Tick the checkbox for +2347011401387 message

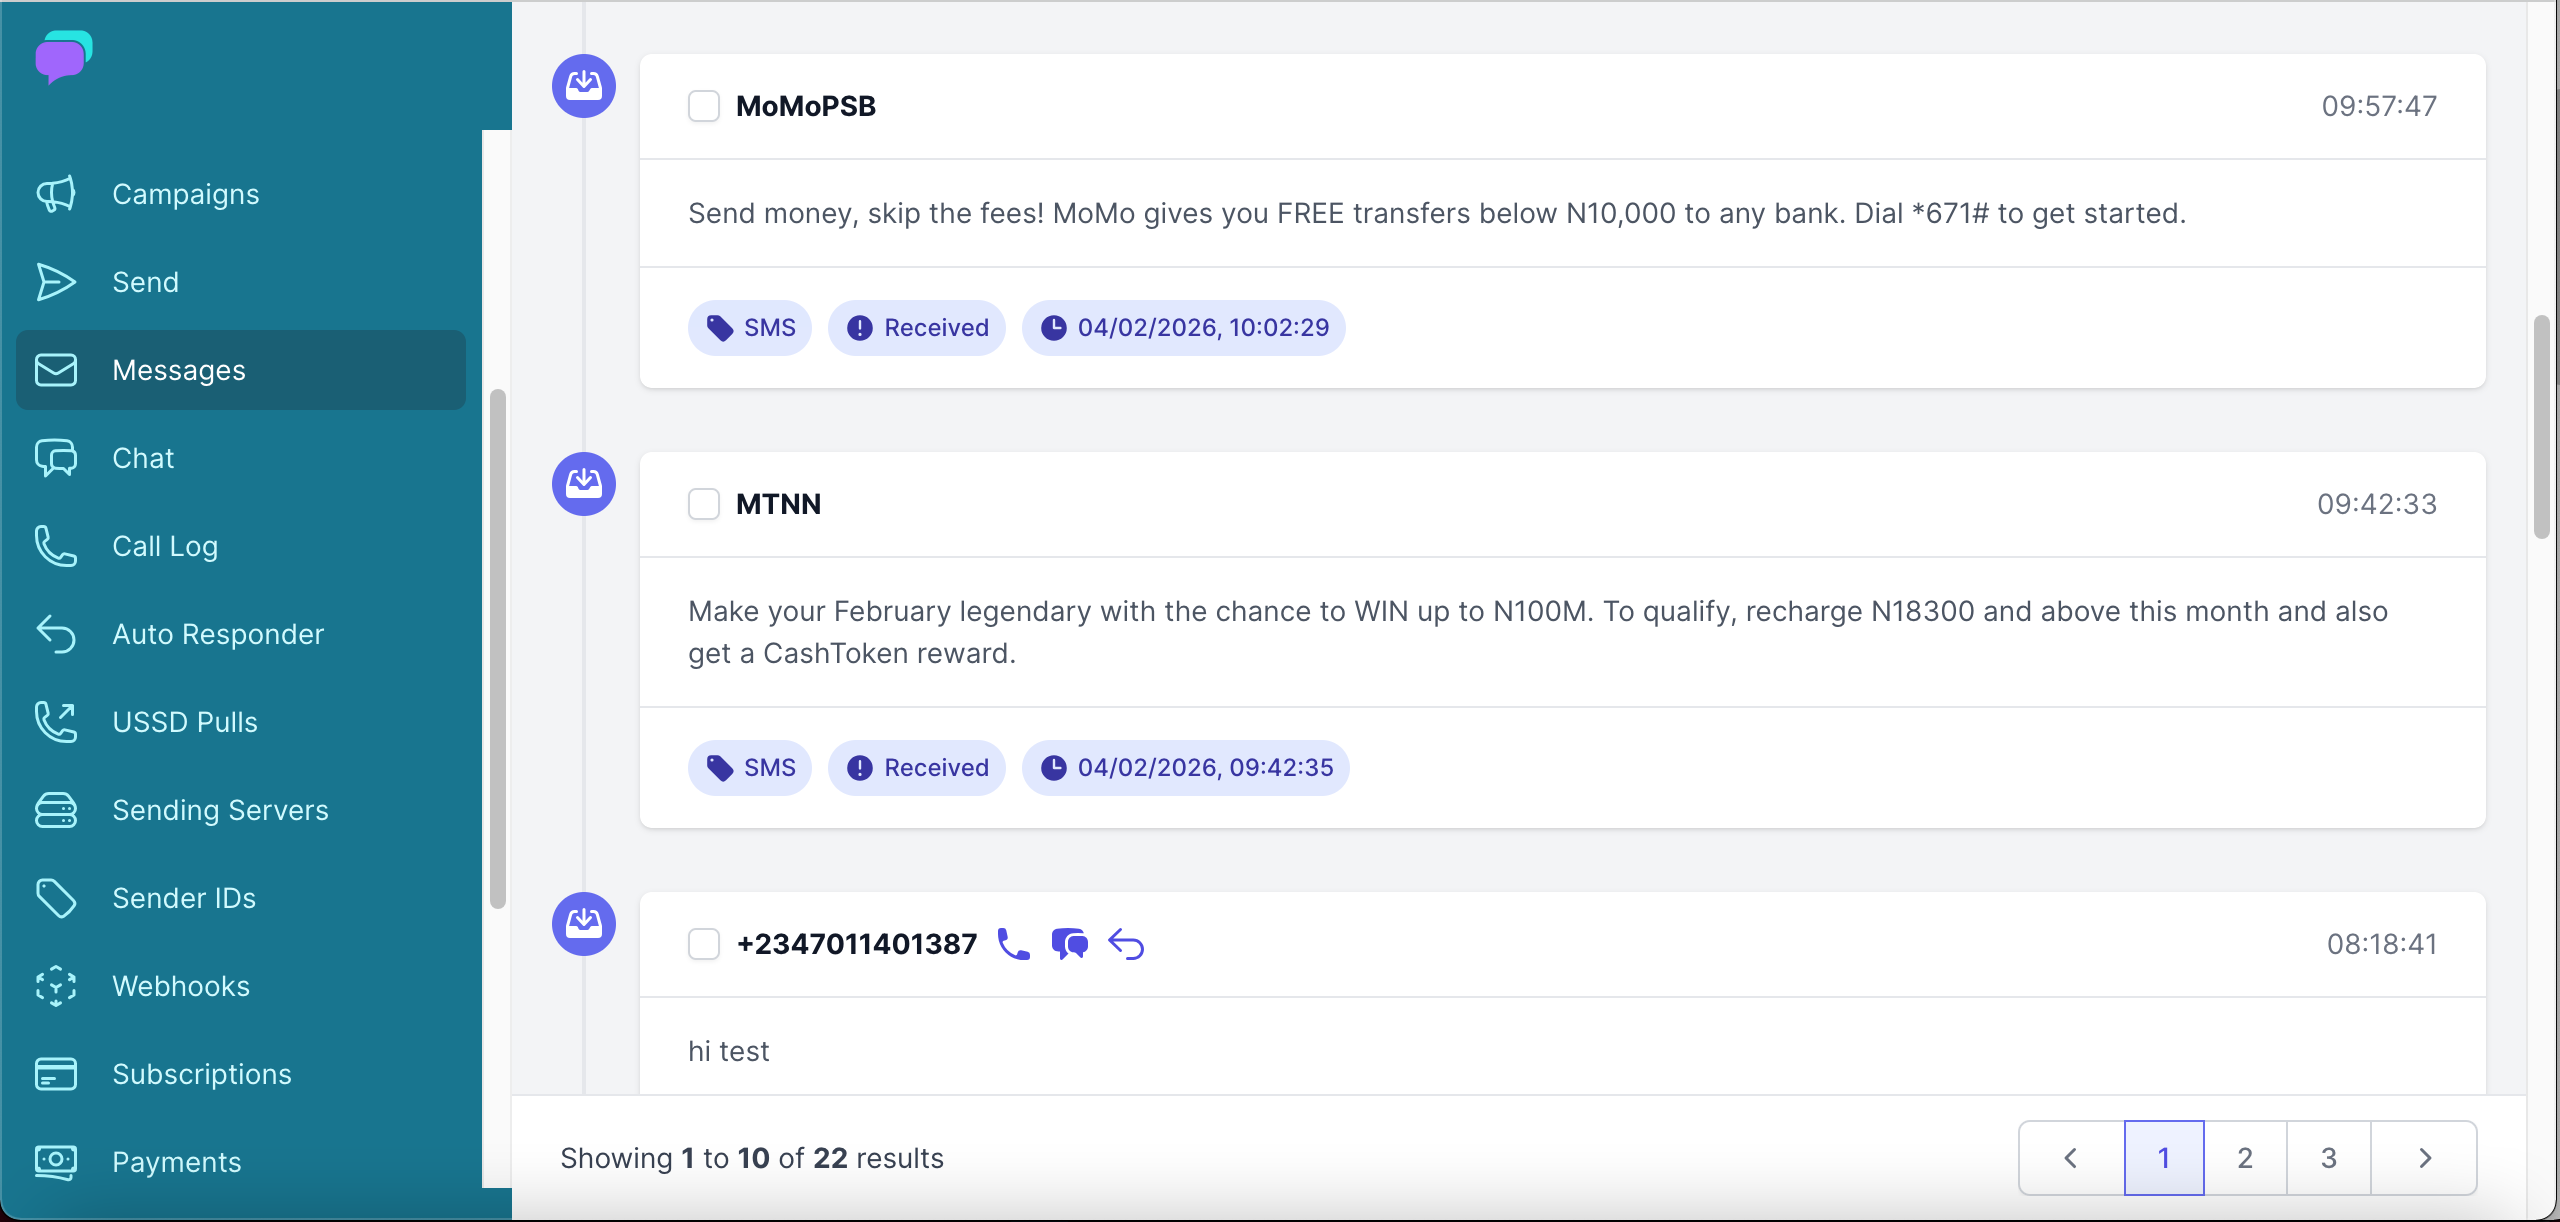pyautogui.click(x=704, y=944)
